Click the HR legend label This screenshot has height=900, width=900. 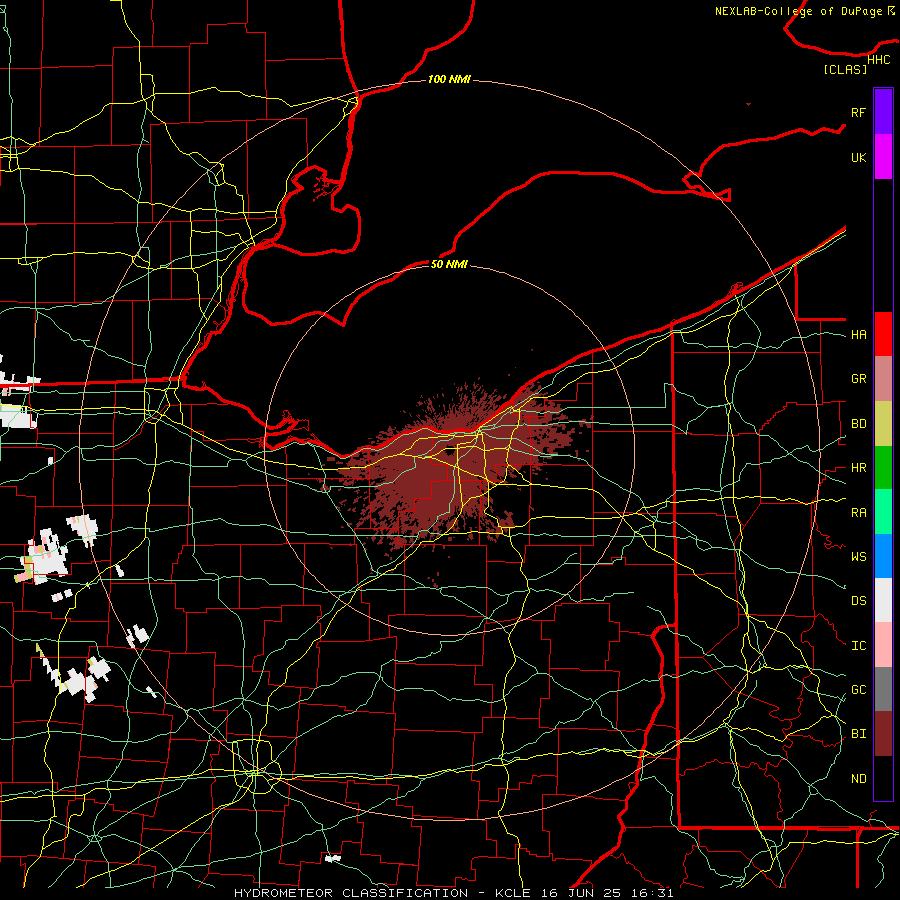pyautogui.click(x=858, y=468)
